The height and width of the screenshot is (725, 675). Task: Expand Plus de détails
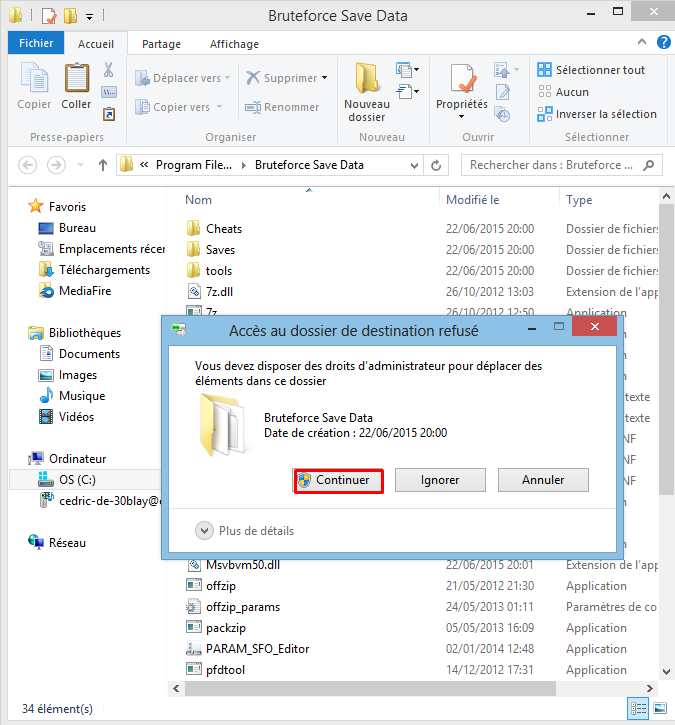245,531
